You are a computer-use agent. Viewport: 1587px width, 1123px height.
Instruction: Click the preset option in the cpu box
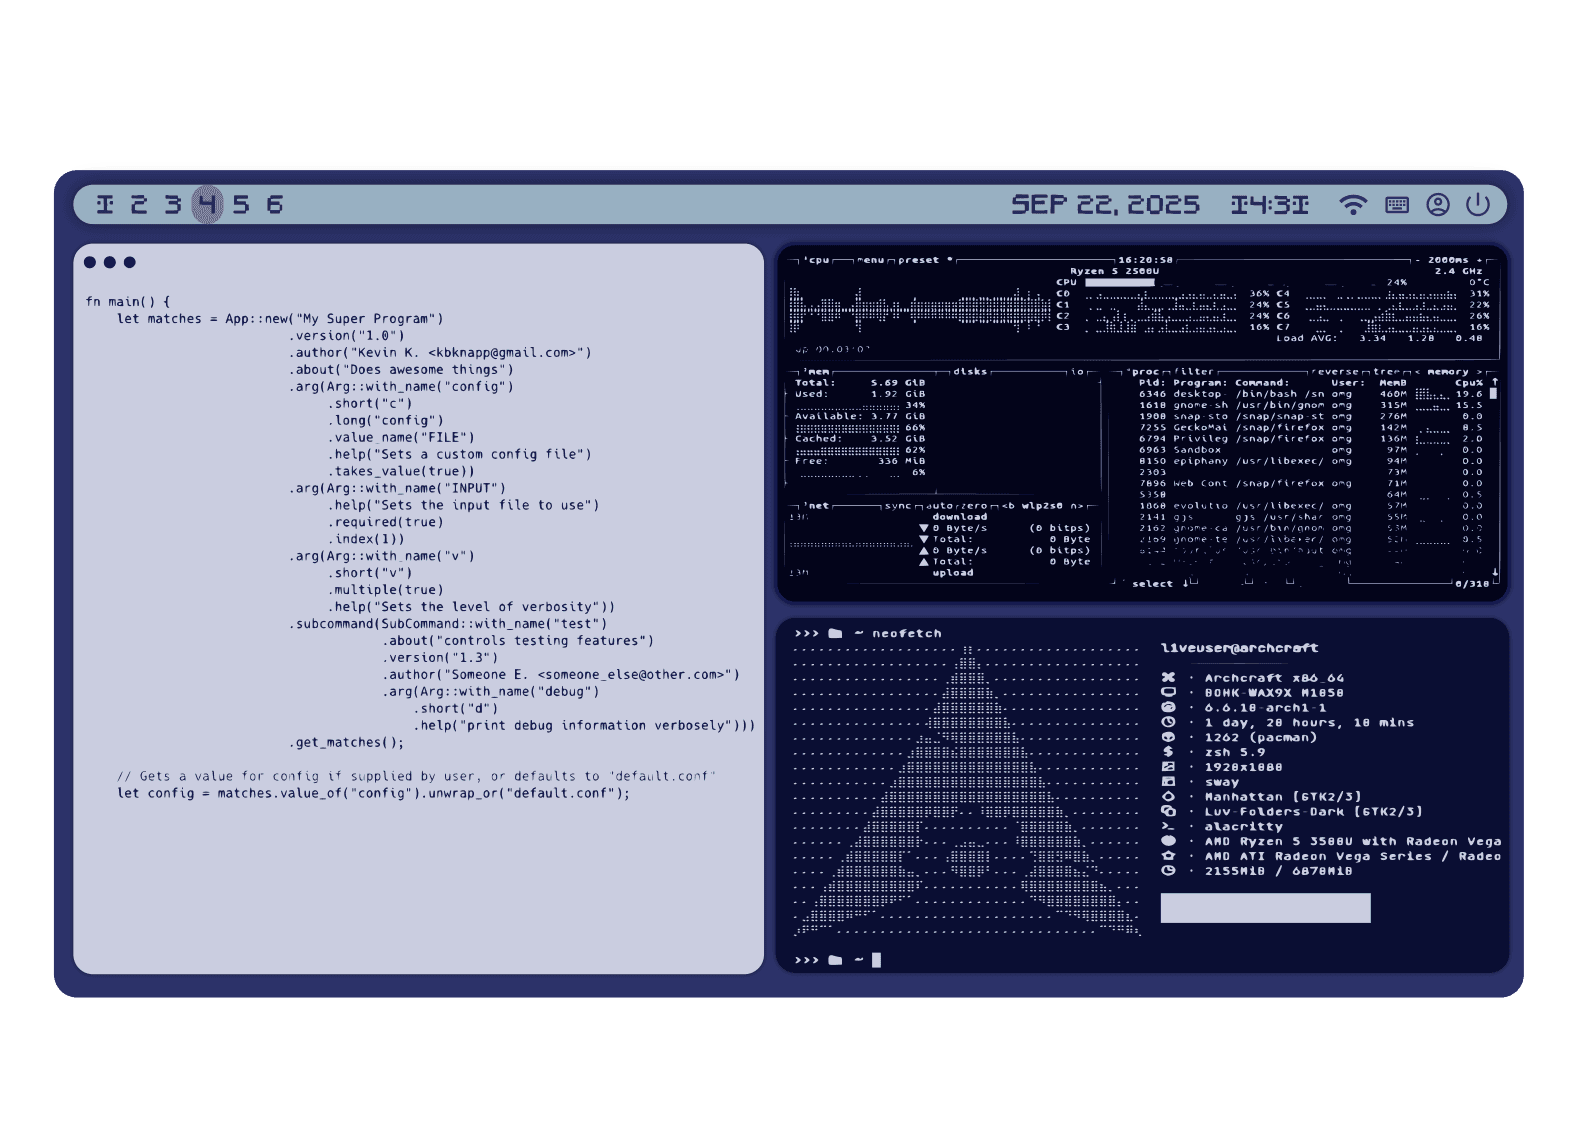[x=919, y=260]
